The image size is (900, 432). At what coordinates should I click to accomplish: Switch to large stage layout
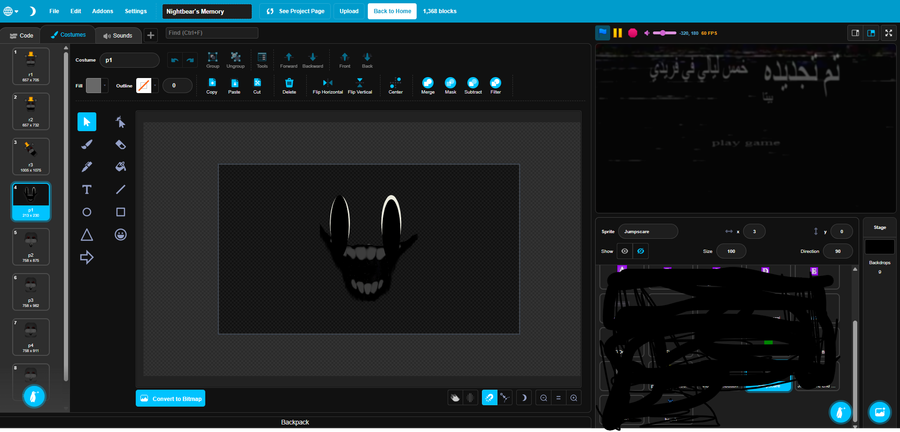871,33
